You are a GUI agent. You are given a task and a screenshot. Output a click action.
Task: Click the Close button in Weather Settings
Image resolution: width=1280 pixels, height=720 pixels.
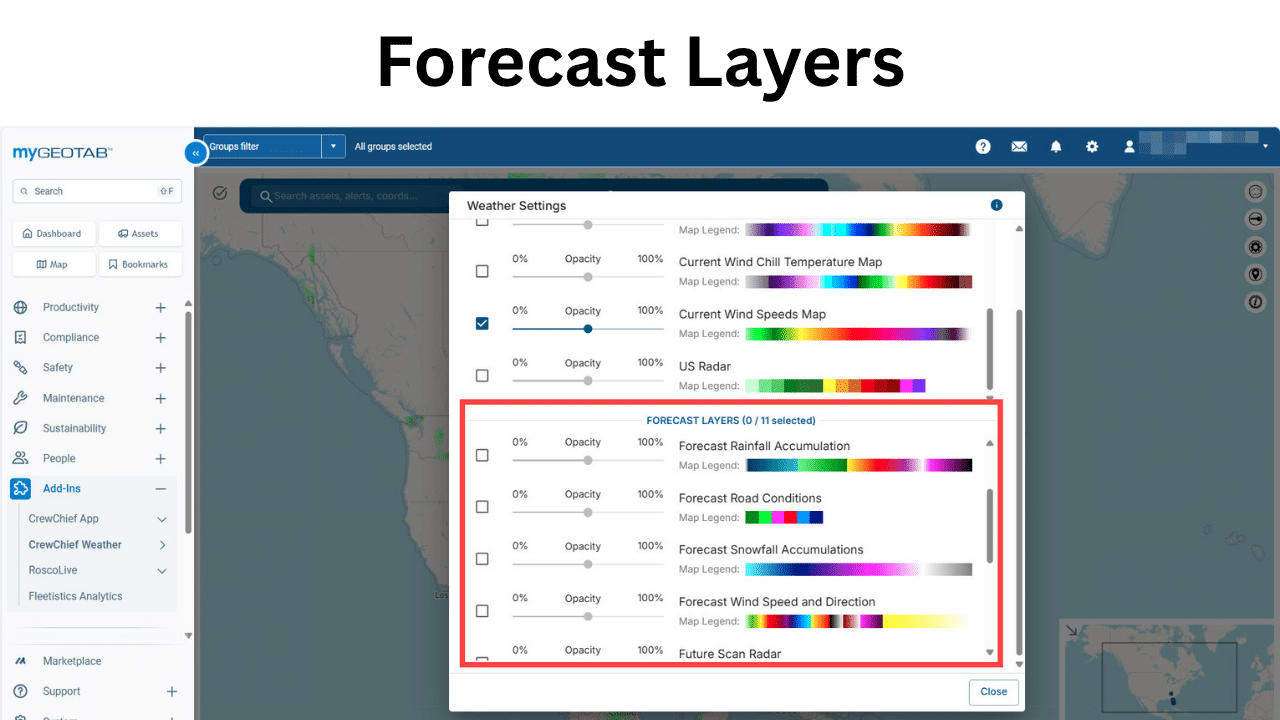[x=993, y=692]
